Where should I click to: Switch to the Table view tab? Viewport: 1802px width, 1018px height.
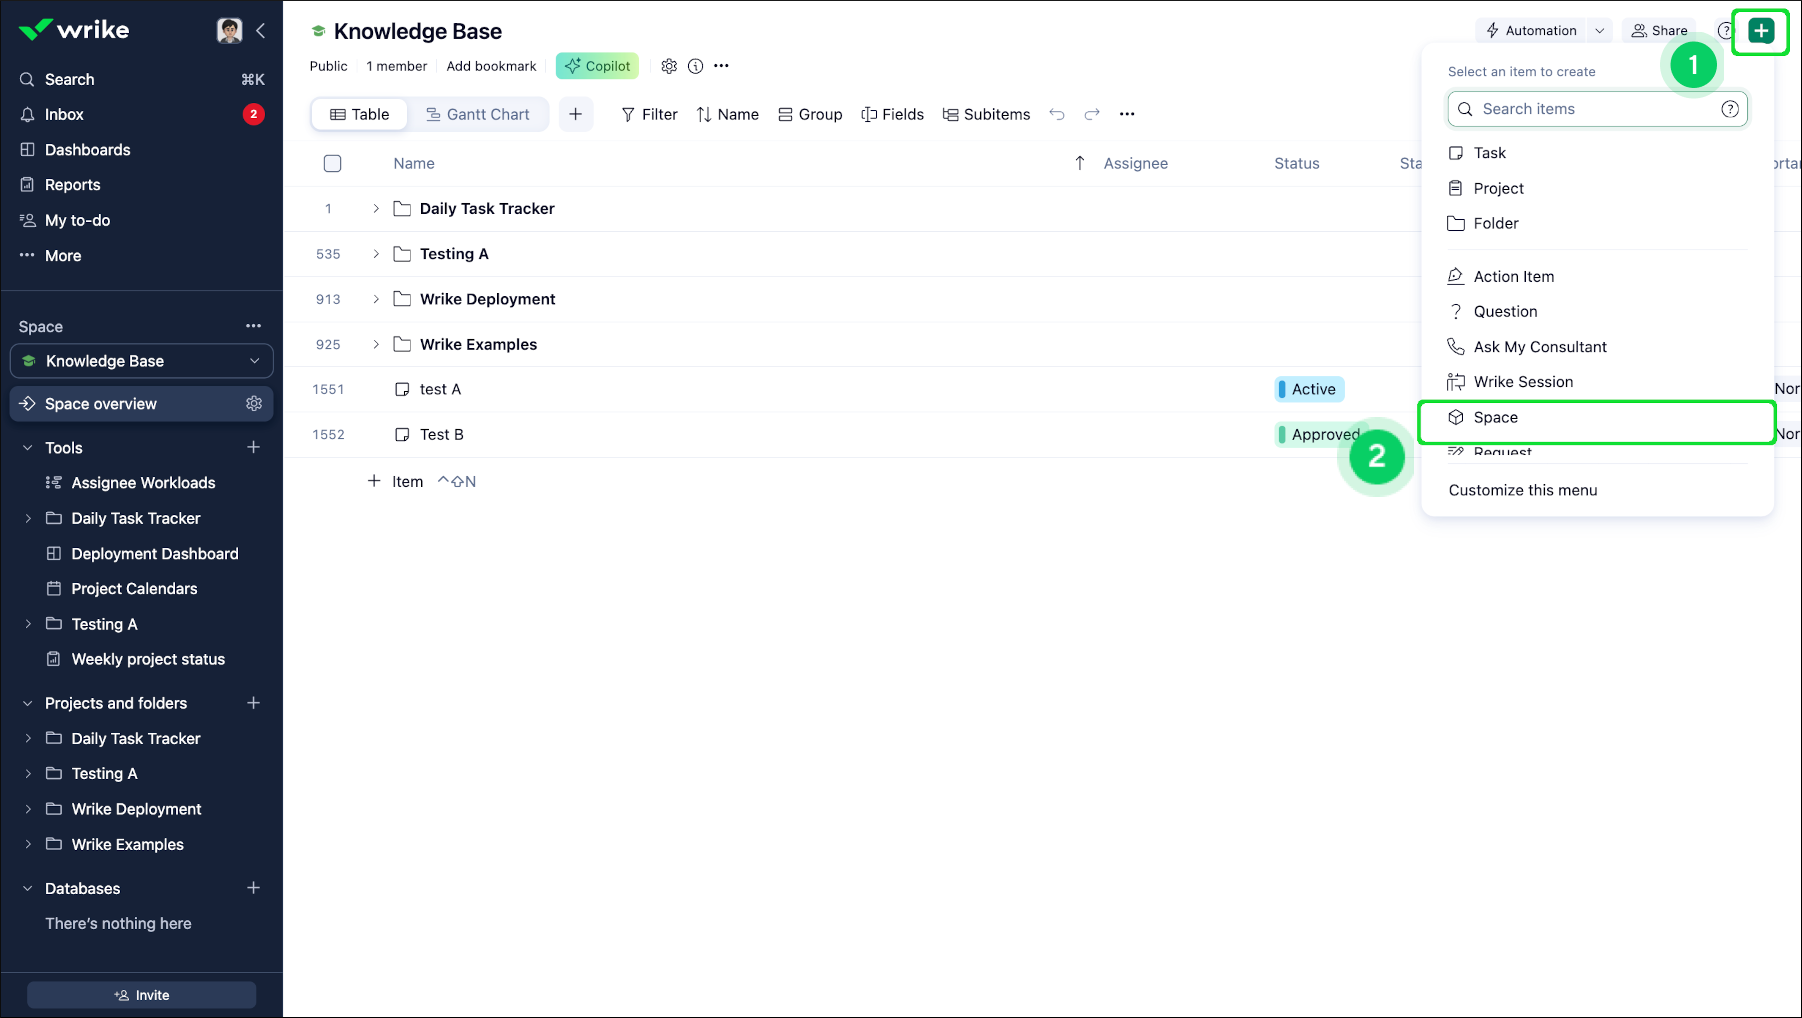tap(359, 114)
